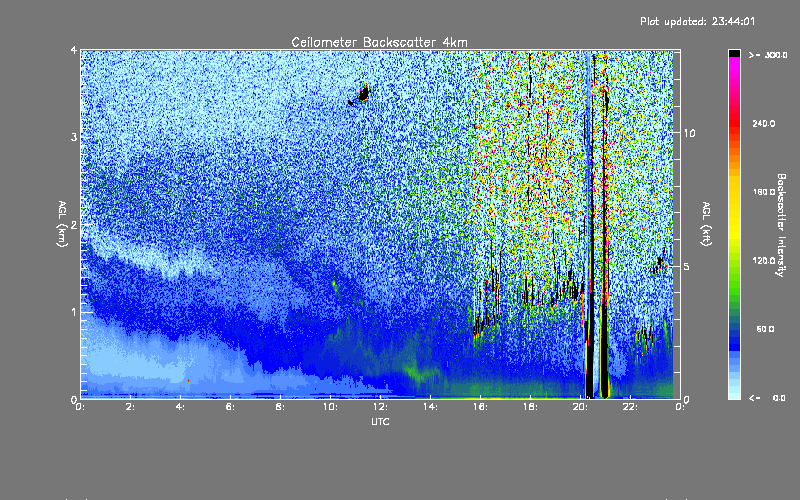800x500 pixels.
Task: Click the '180.0' colorbar value
Action: 764,192
